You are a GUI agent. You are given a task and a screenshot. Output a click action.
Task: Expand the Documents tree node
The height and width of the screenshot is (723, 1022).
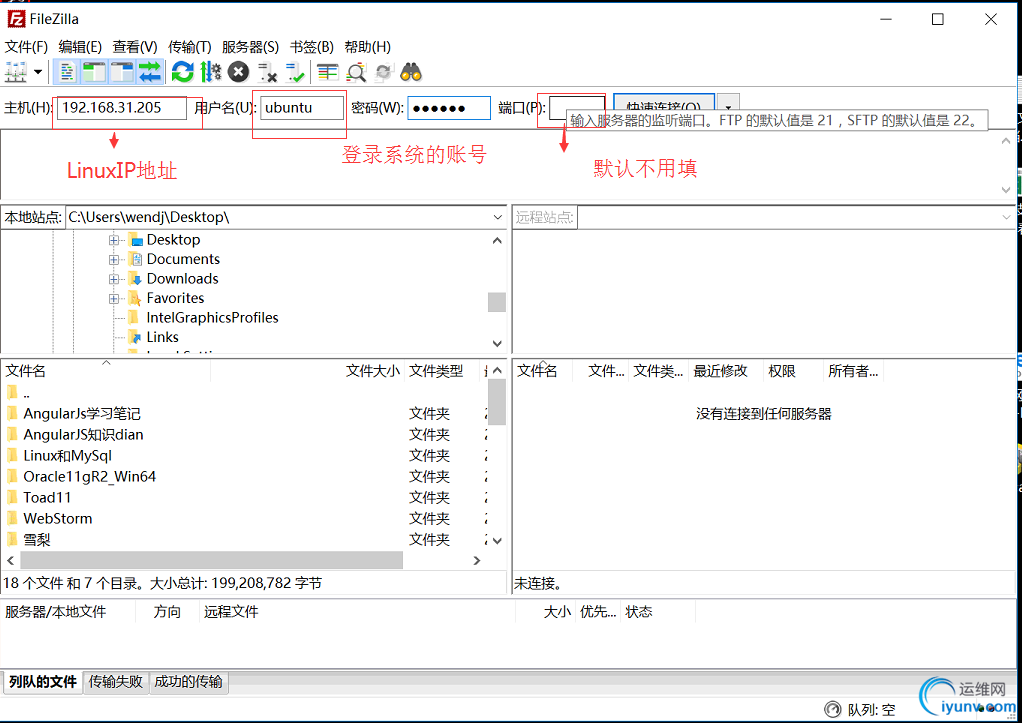(113, 259)
